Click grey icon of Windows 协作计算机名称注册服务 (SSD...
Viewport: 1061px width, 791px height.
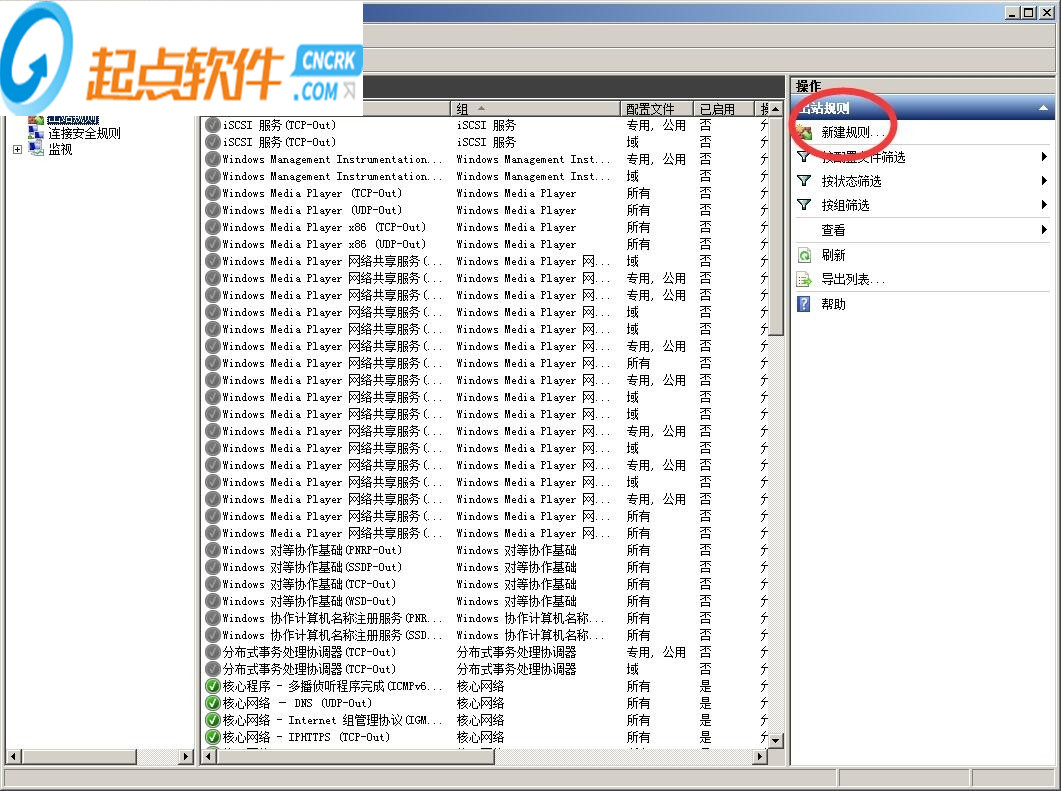click(212, 635)
